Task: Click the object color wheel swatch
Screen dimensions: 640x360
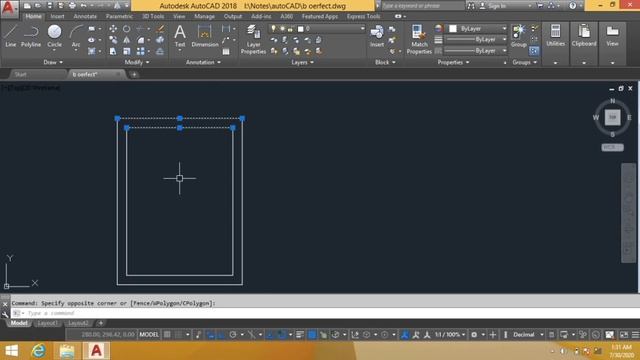Action: (438, 29)
